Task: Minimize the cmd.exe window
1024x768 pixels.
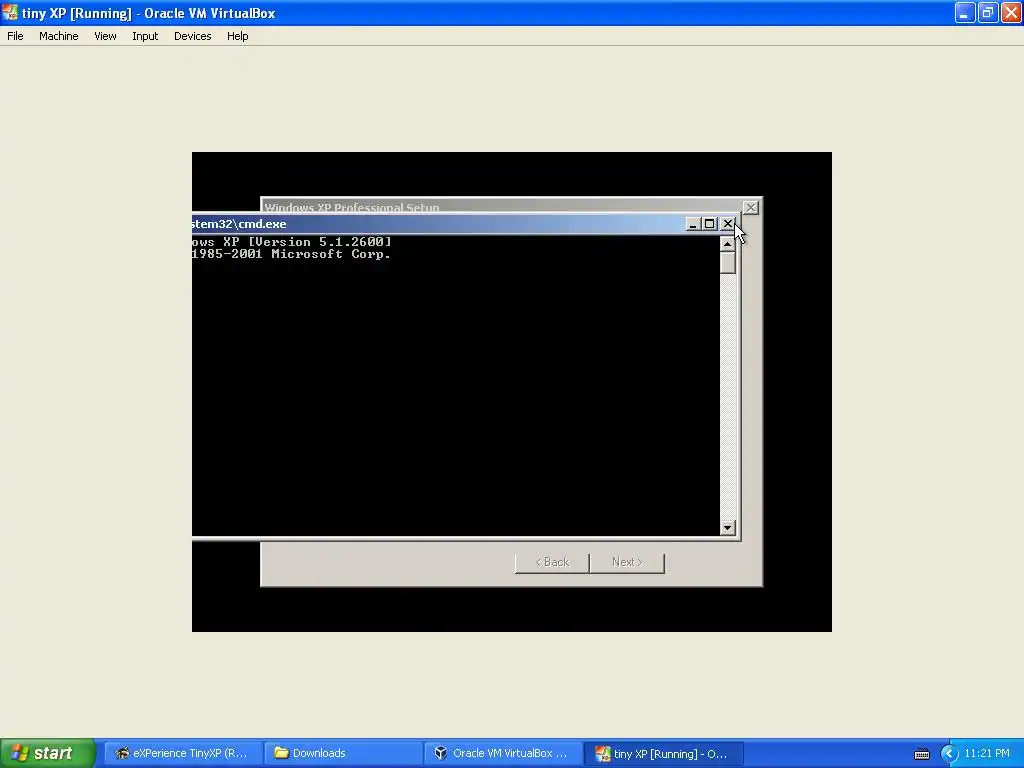Action: tap(693, 224)
